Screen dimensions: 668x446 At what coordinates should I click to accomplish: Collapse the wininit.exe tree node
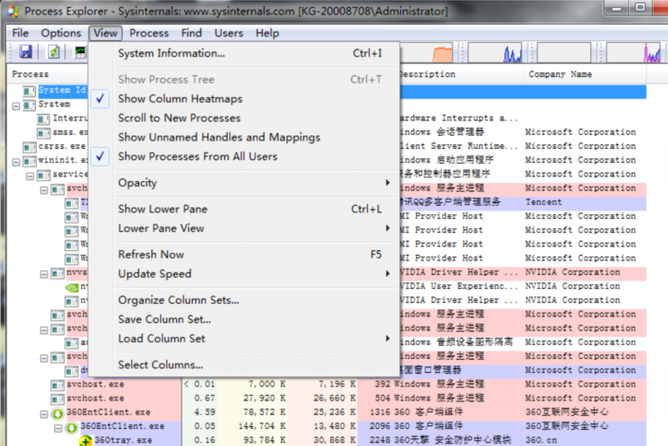click(16, 160)
